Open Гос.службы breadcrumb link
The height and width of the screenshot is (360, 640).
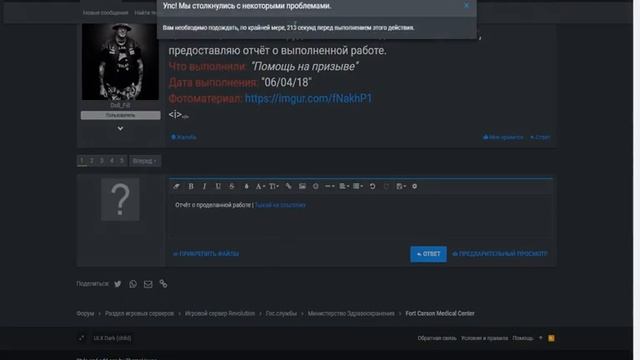[281, 313]
